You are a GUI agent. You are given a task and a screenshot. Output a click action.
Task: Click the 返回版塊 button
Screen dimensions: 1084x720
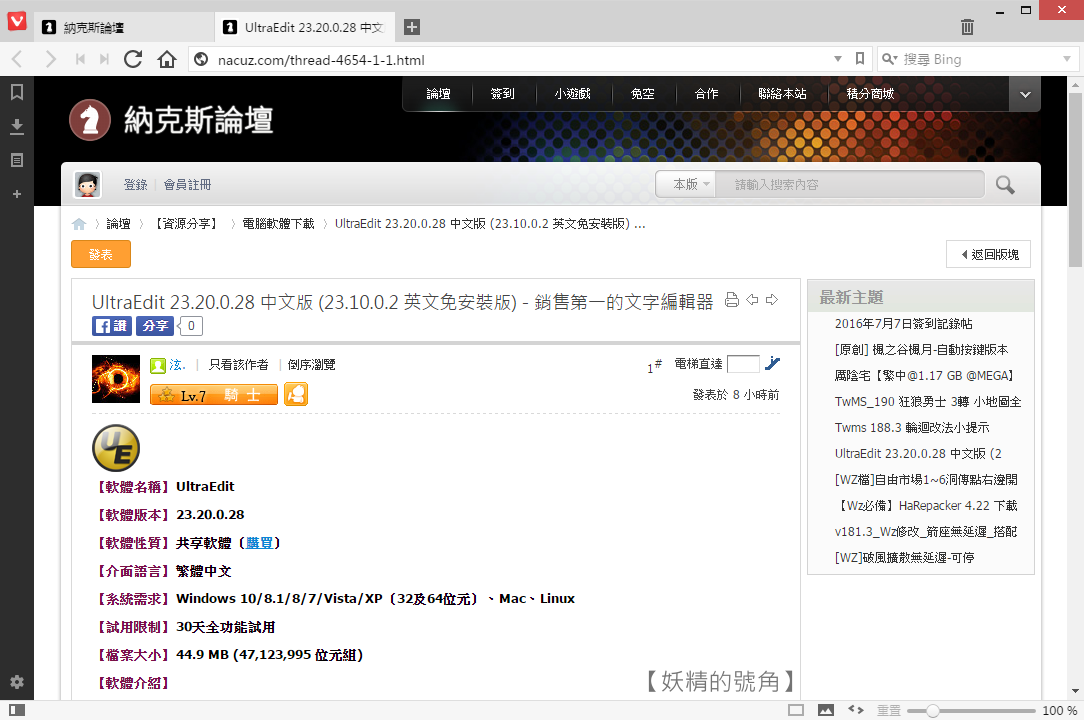[989, 254]
